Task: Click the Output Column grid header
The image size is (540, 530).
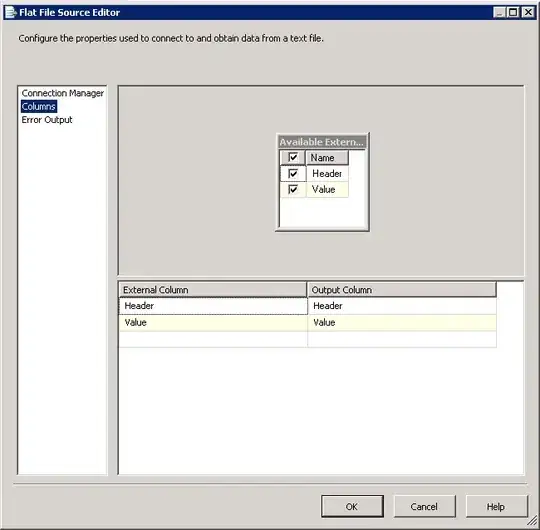Action: [402, 290]
